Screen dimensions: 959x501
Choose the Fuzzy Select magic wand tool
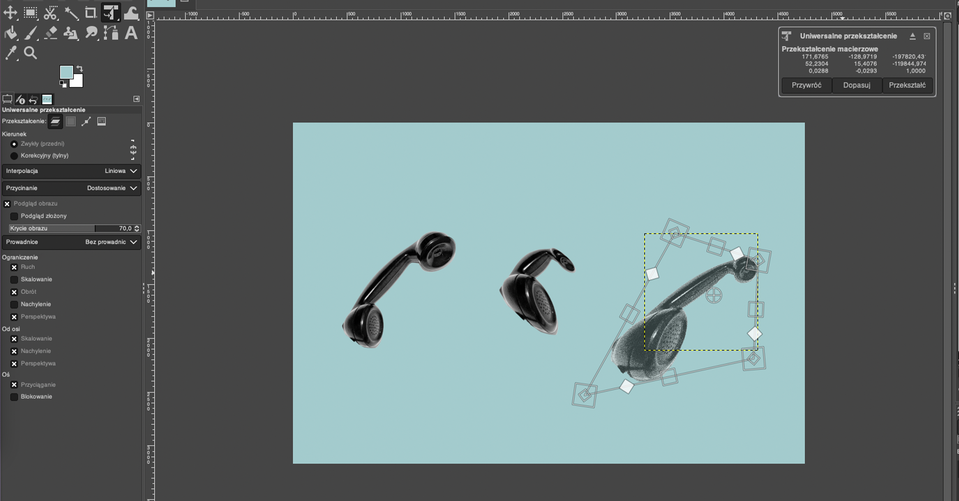tap(71, 14)
